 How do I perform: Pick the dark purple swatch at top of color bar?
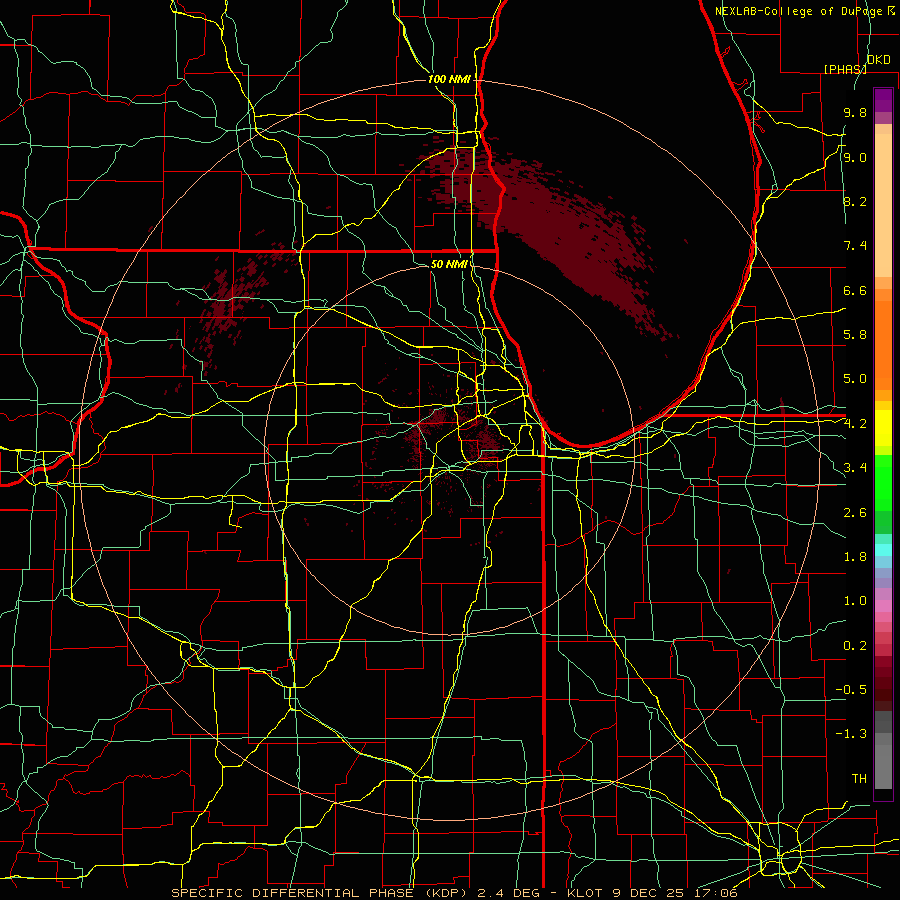pyautogui.click(x=883, y=100)
